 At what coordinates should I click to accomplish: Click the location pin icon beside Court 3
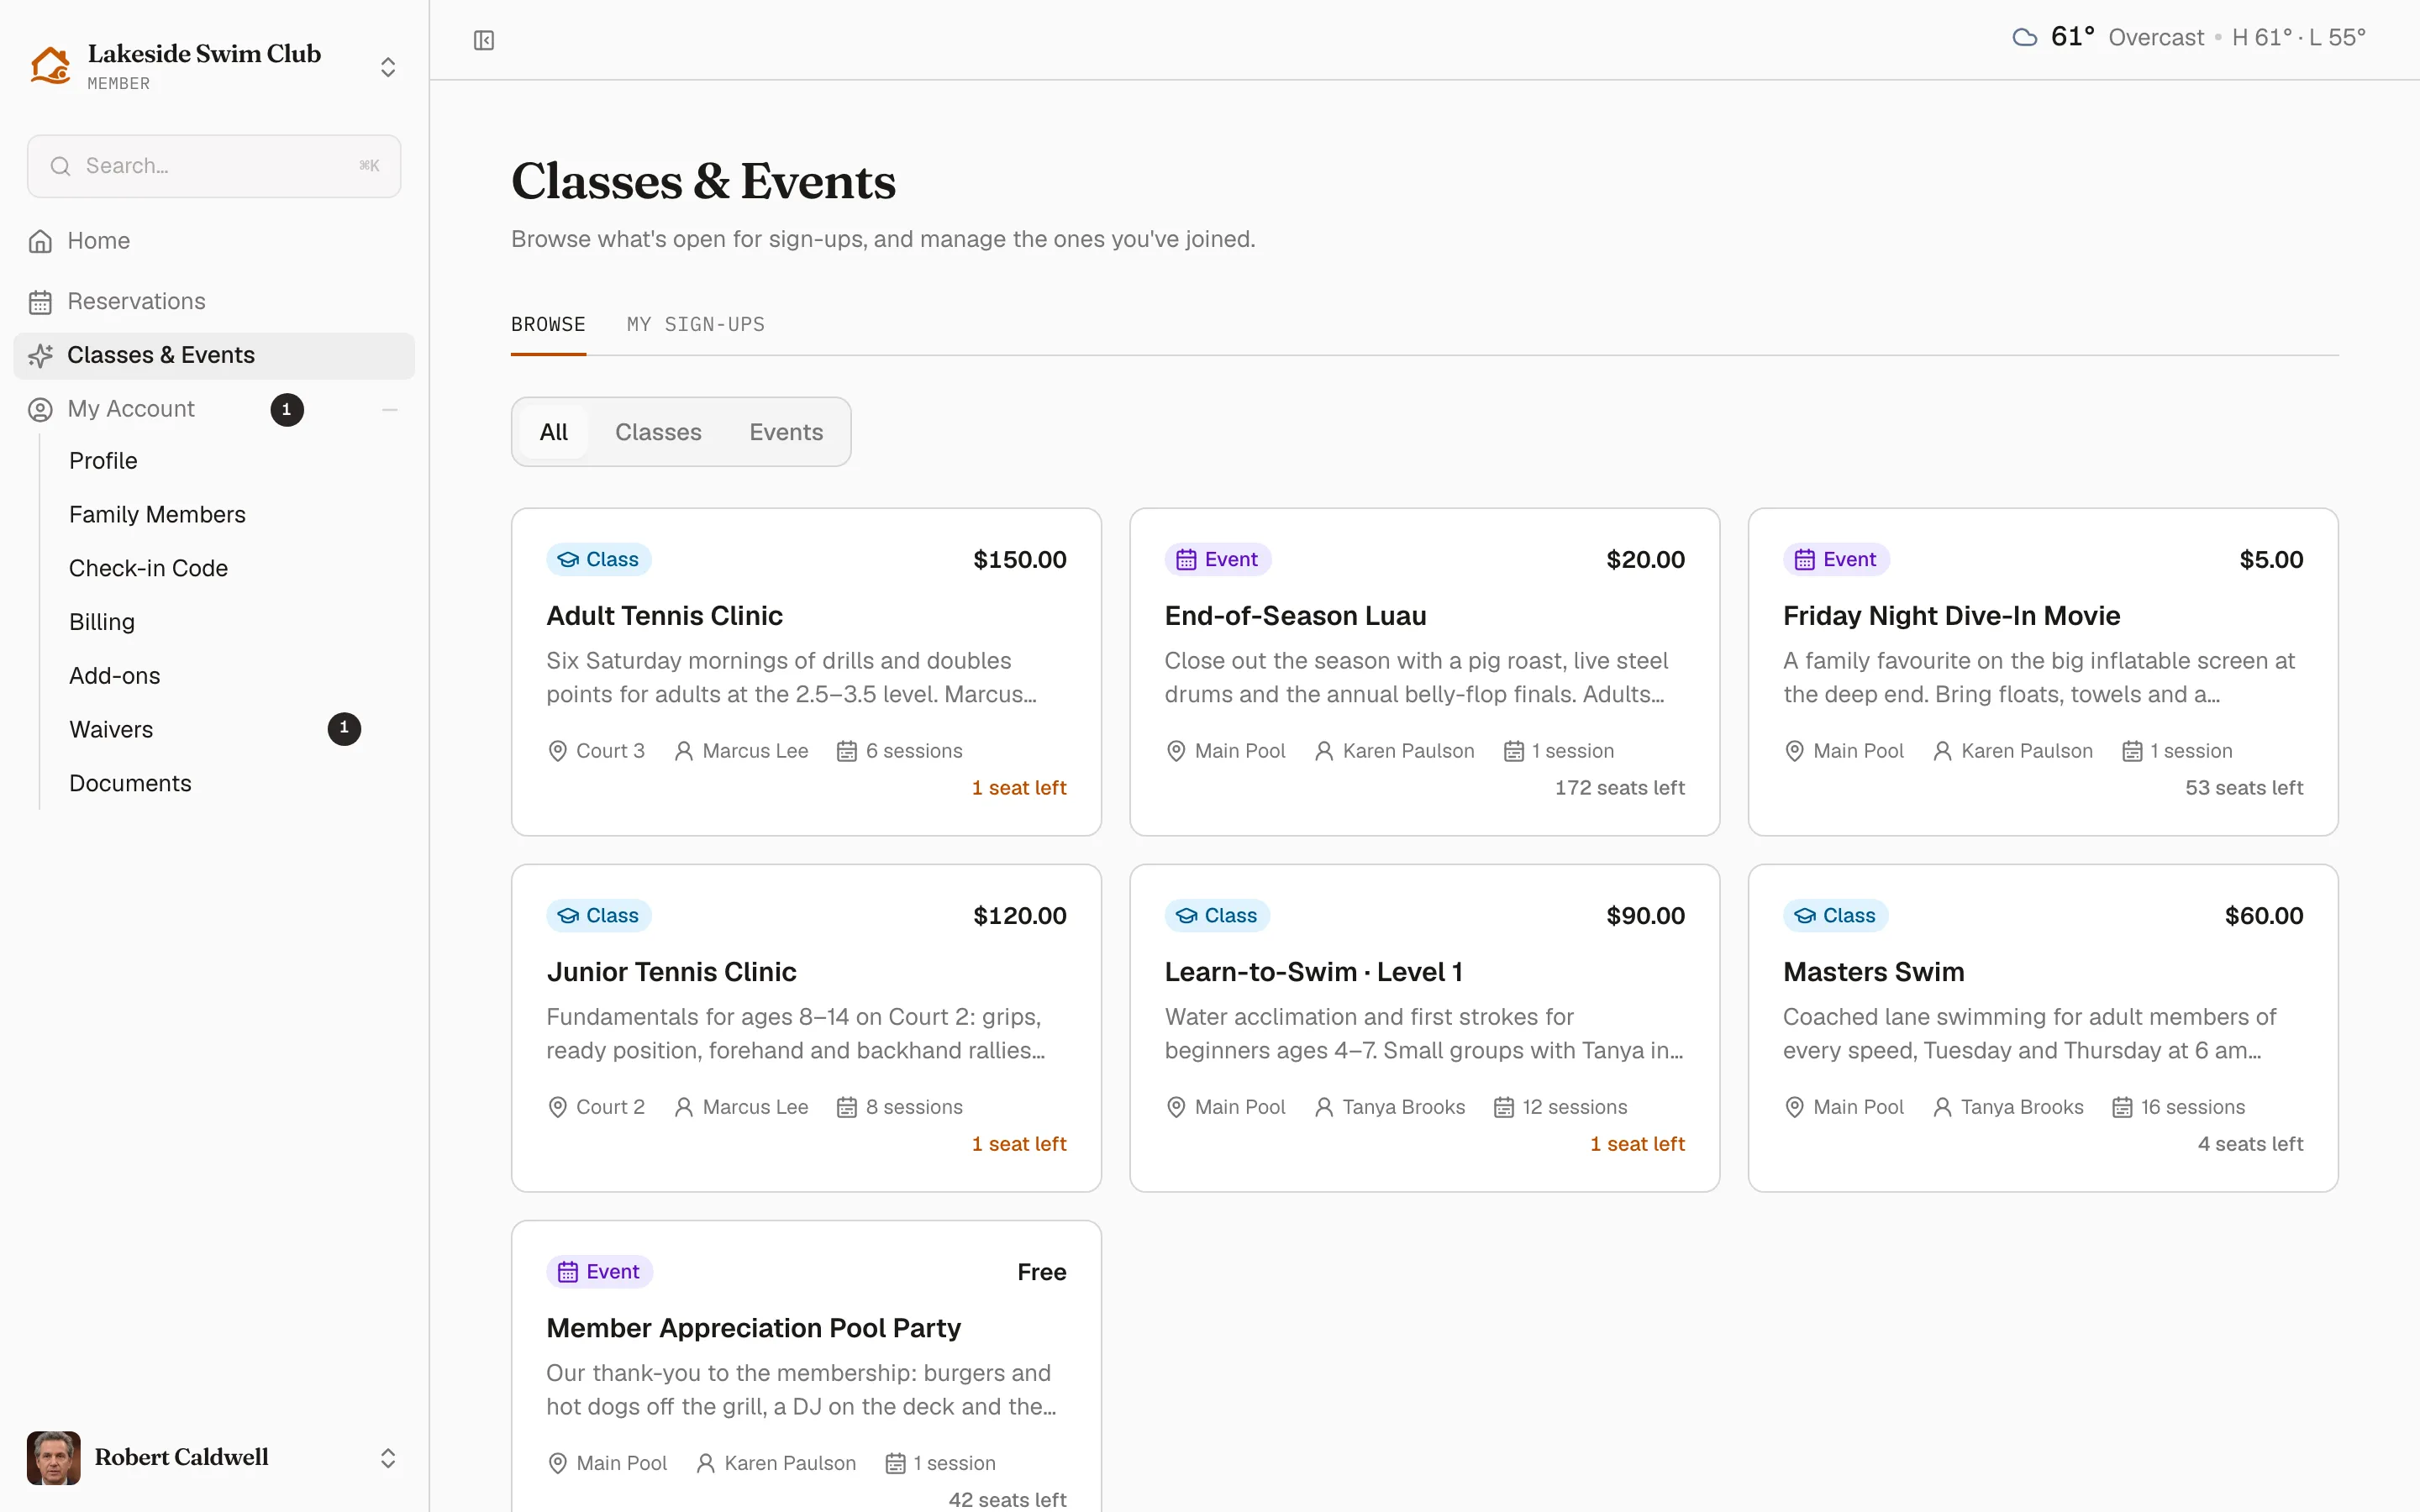[558, 751]
